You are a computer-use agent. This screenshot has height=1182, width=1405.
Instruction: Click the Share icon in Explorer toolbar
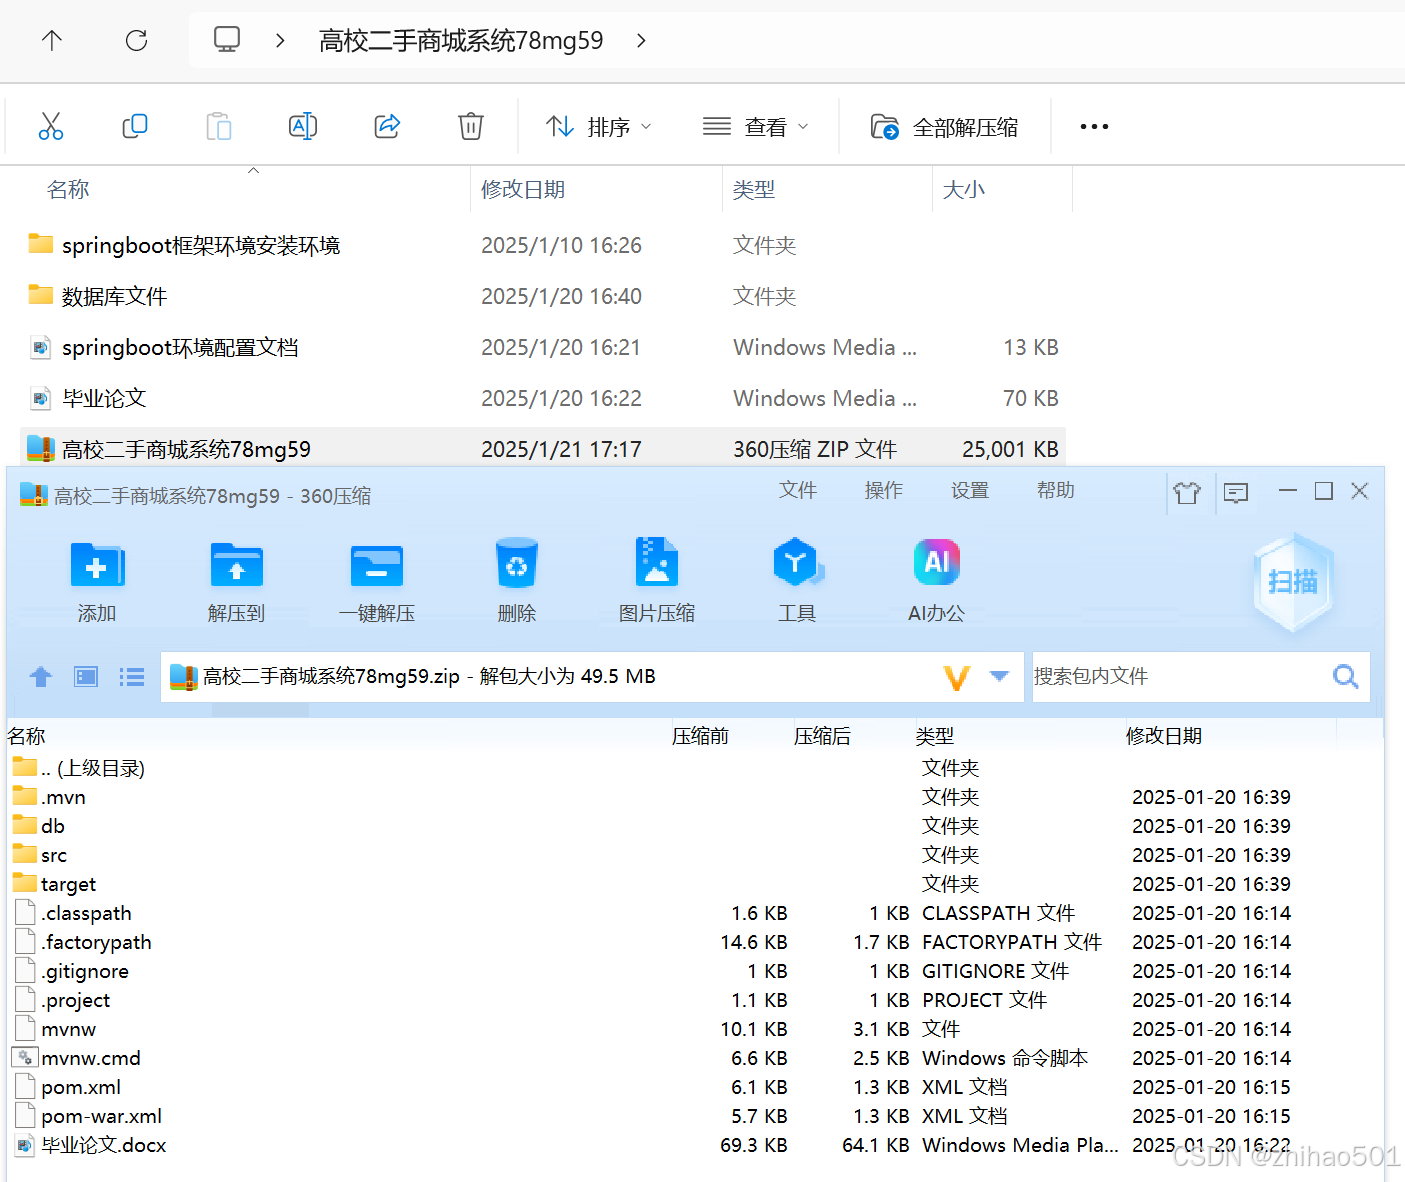pyautogui.click(x=387, y=126)
